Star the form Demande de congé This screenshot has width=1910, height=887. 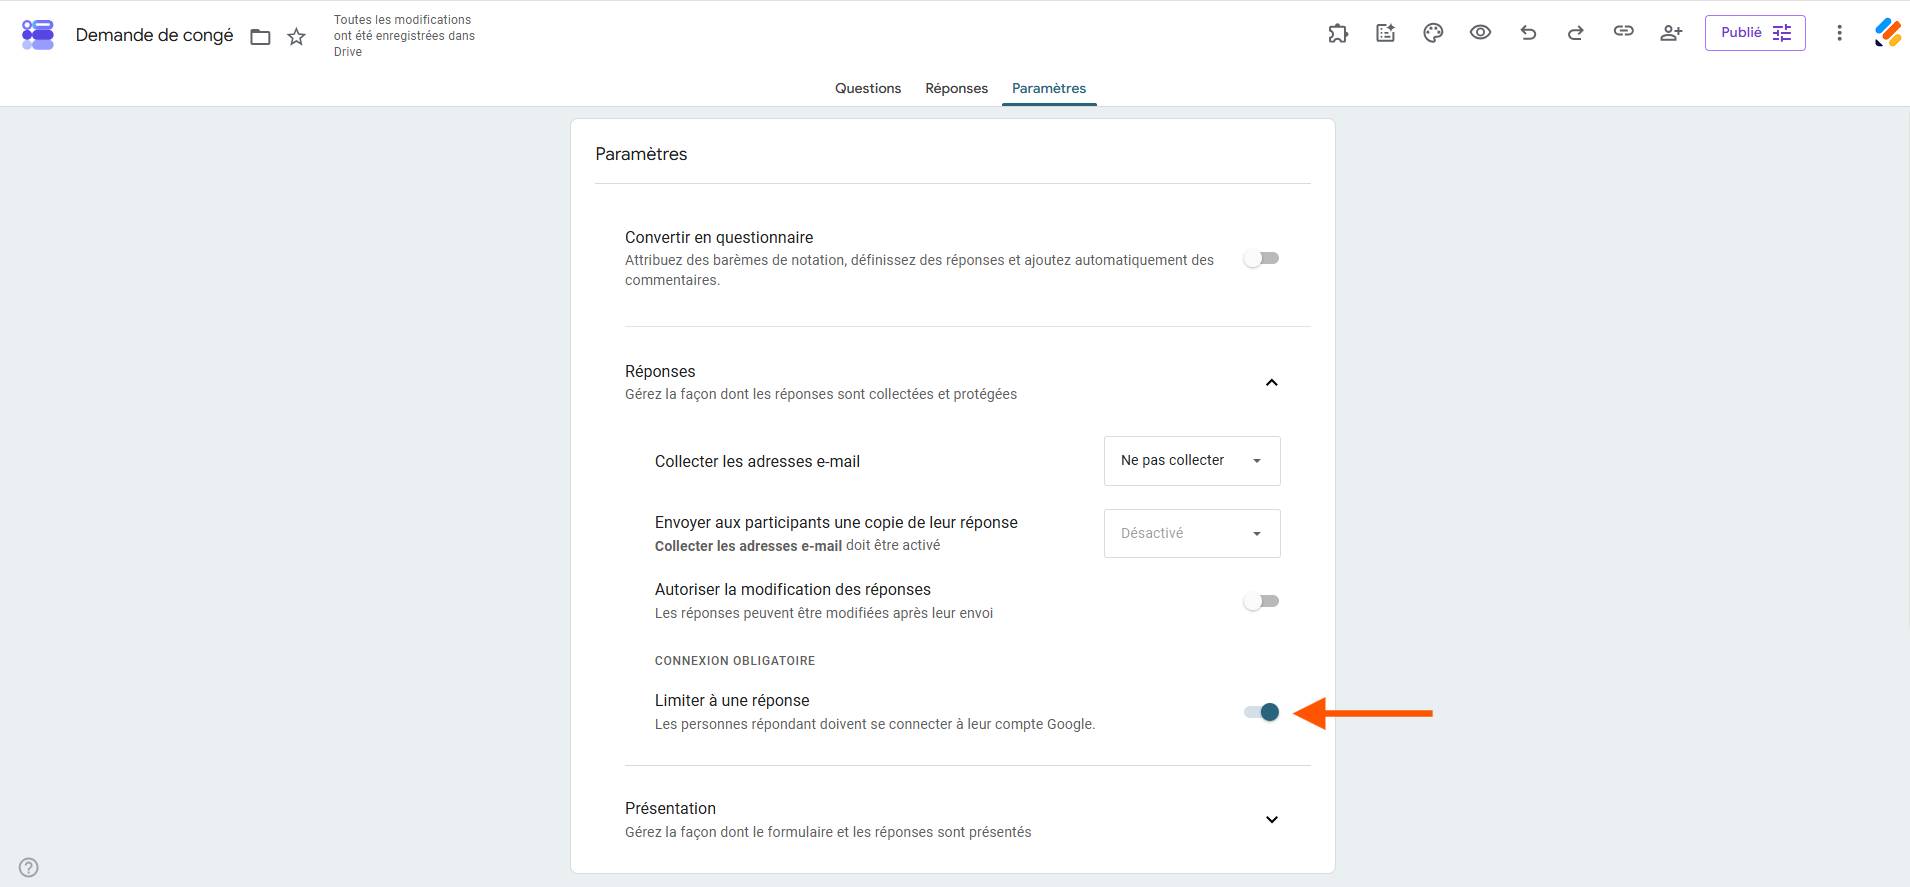(x=296, y=37)
